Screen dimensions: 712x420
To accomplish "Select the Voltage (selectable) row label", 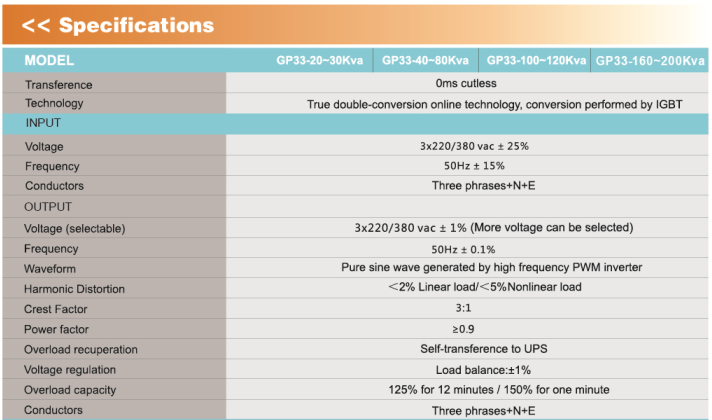I will (x=74, y=228).
